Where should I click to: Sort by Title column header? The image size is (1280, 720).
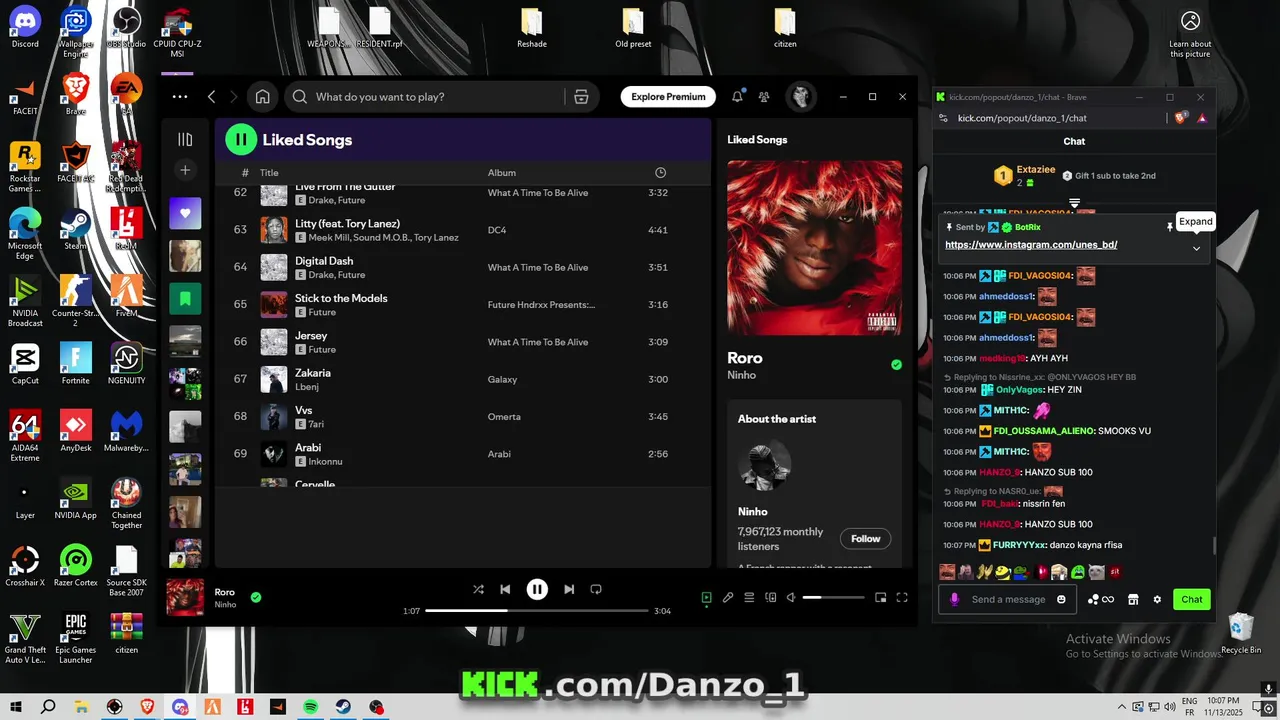click(x=269, y=173)
